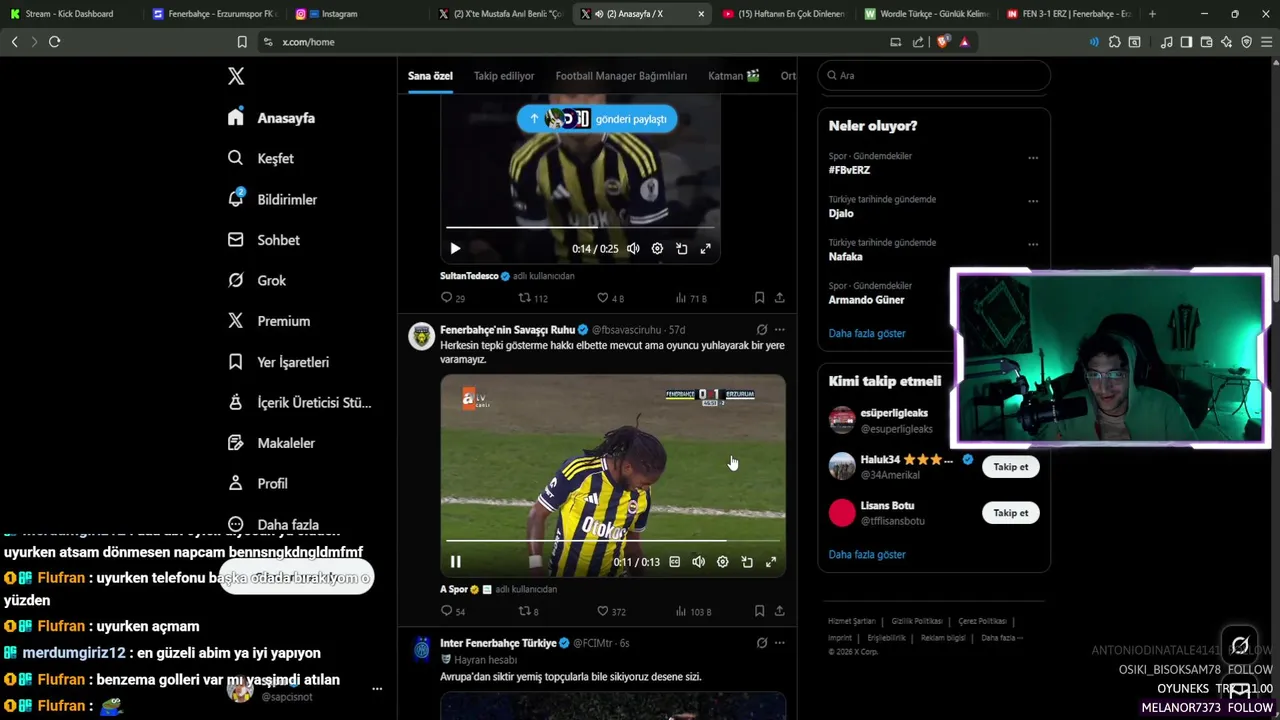Repost the Fenerbahçe'nin Savaşçı Ruhu post

click(528, 611)
